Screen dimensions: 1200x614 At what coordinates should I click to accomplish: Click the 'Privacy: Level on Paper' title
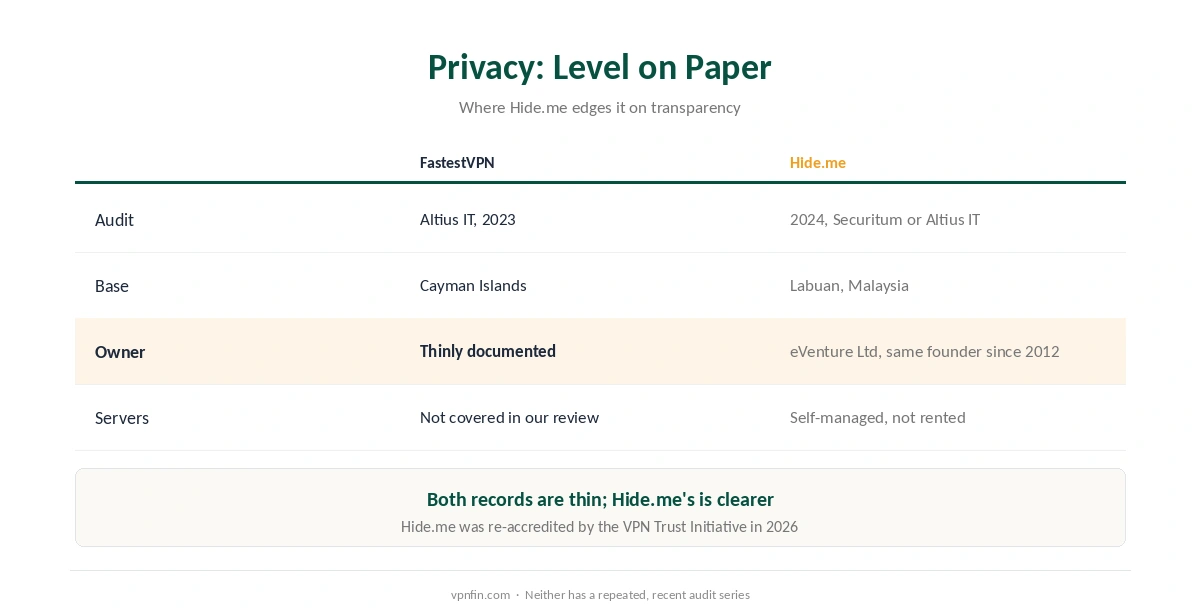(599, 67)
